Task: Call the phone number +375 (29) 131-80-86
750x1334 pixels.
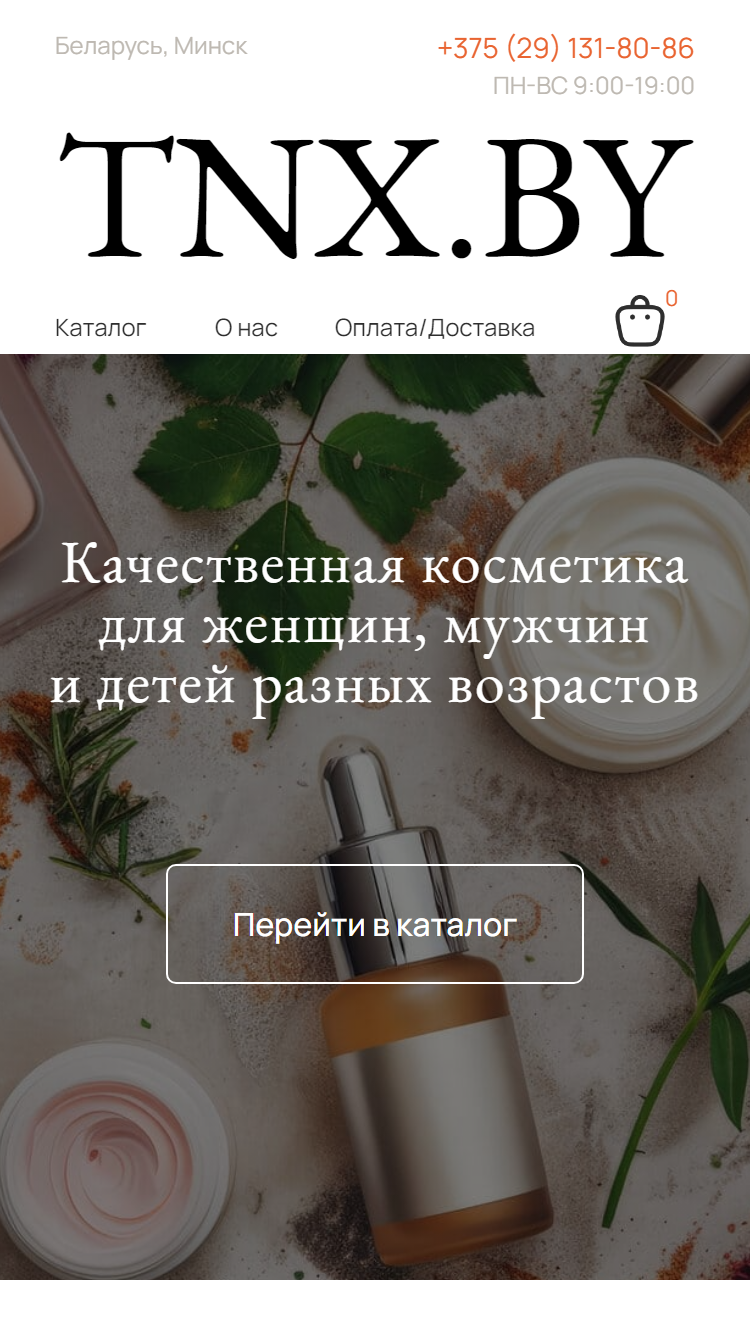Action: [x=565, y=48]
